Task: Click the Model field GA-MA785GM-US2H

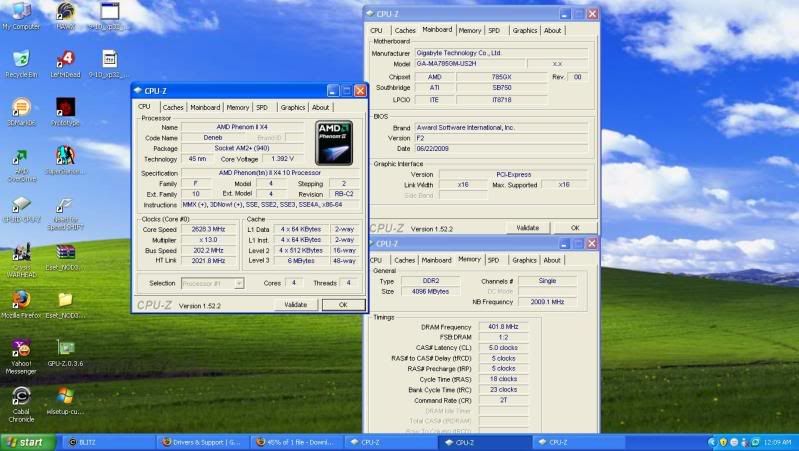Action: coord(469,64)
